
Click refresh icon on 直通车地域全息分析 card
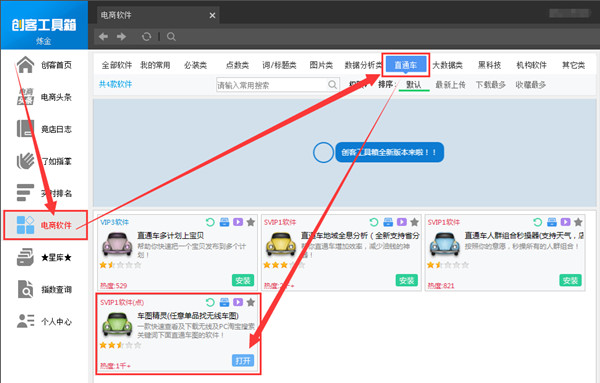click(x=374, y=222)
